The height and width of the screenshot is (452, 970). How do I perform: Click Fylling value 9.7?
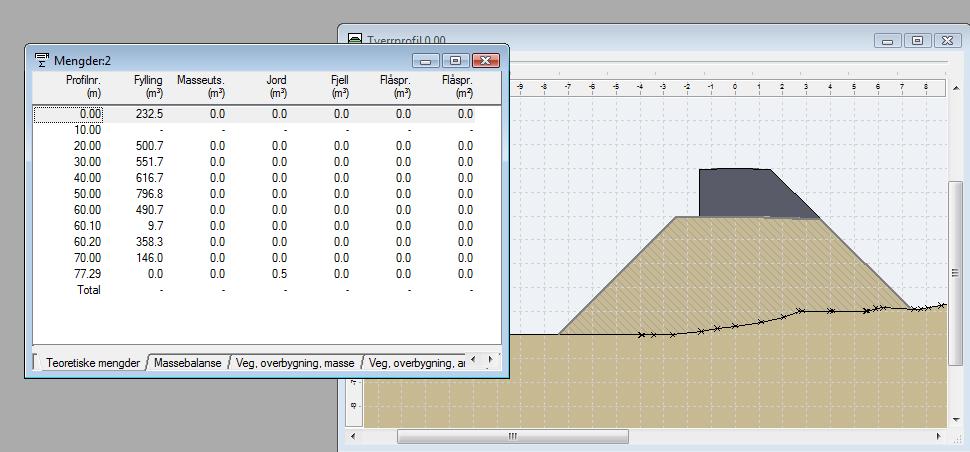(x=155, y=226)
